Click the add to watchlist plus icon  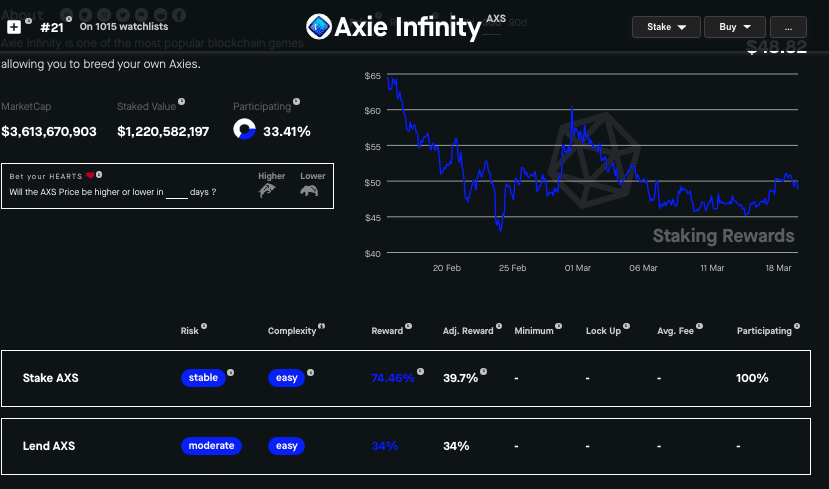coord(14,28)
